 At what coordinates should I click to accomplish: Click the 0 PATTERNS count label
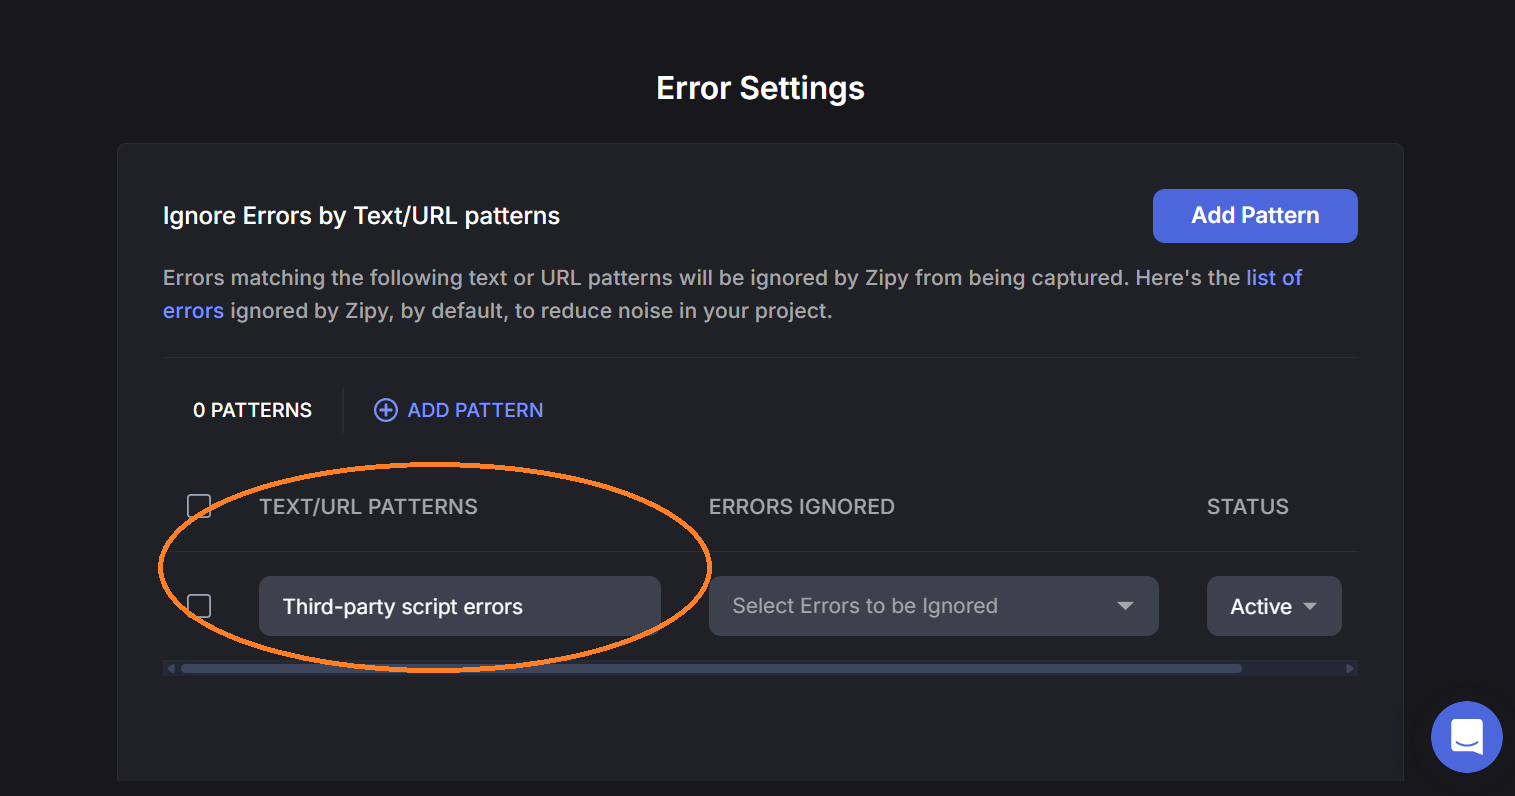coord(252,410)
